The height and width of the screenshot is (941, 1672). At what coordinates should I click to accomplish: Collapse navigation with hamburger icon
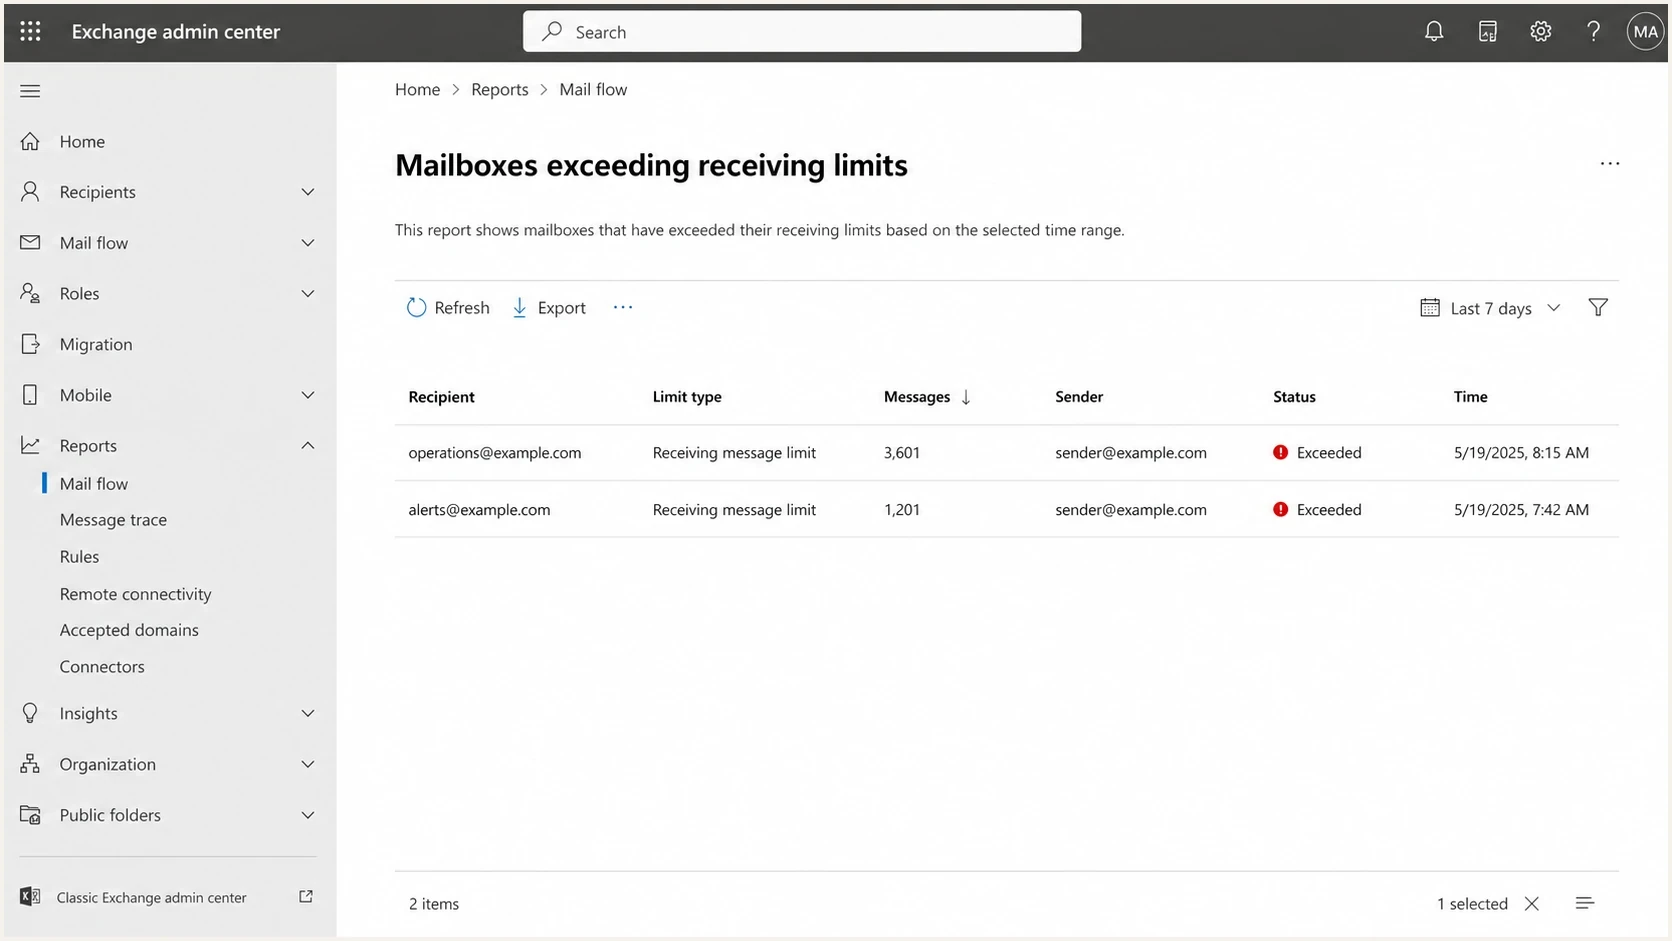pyautogui.click(x=30, y=91)
